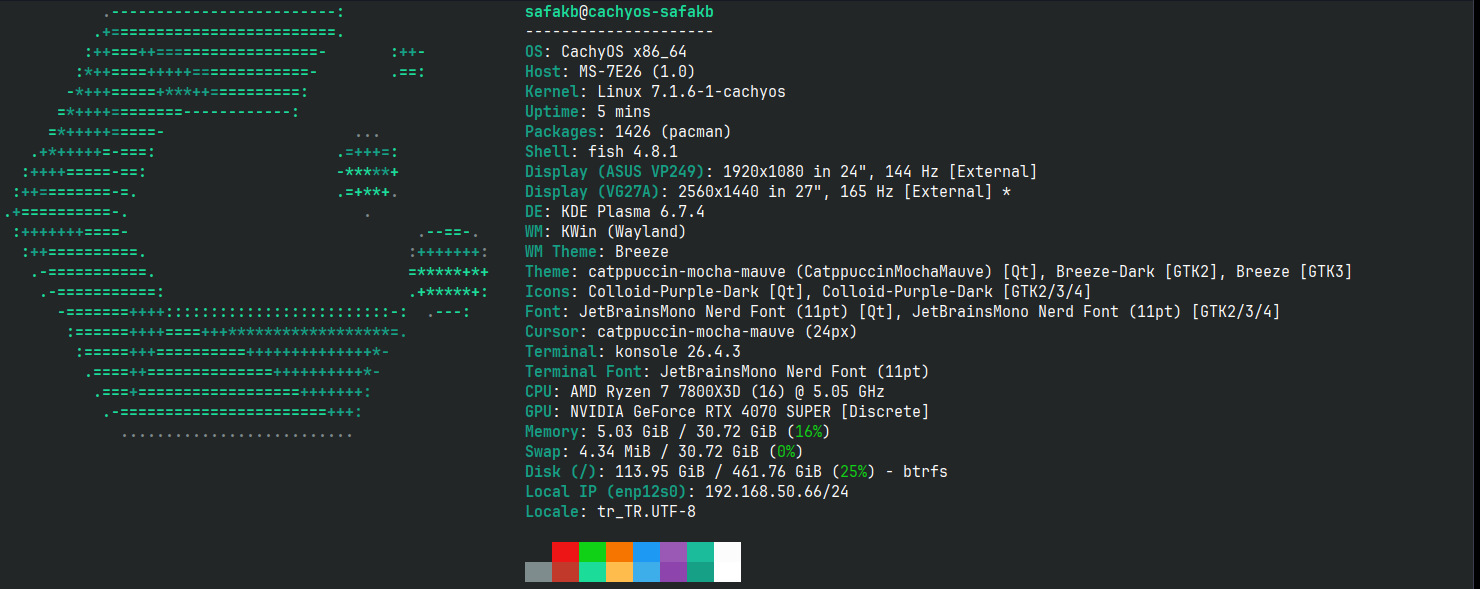
Task: Pick the upper-row blue color swatch
Action: click(646, 552)
